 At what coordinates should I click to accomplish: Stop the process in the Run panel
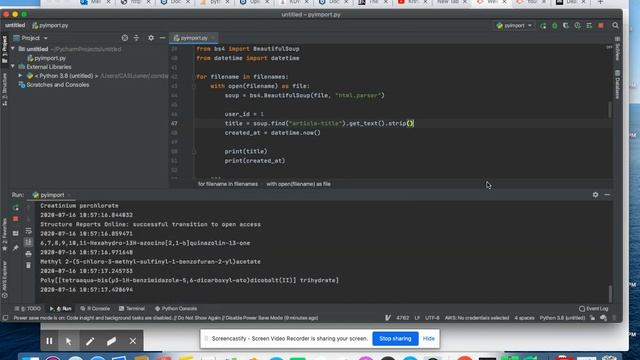click(16, 219)
